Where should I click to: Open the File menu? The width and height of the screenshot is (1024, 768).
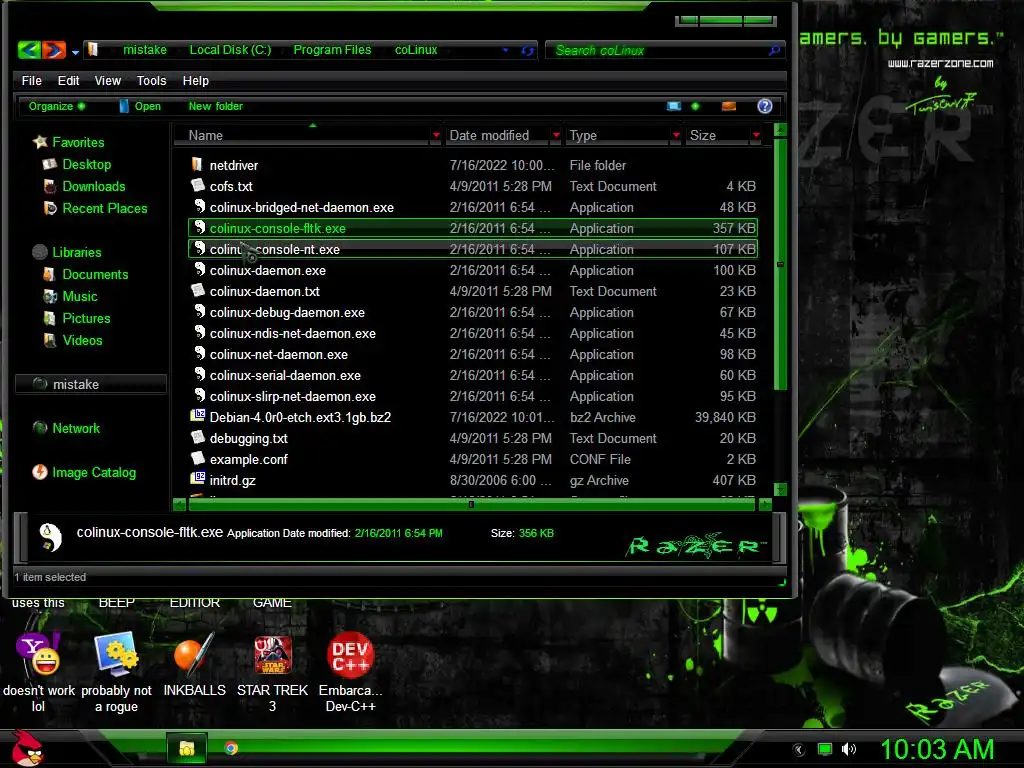(x=31, y=80)
